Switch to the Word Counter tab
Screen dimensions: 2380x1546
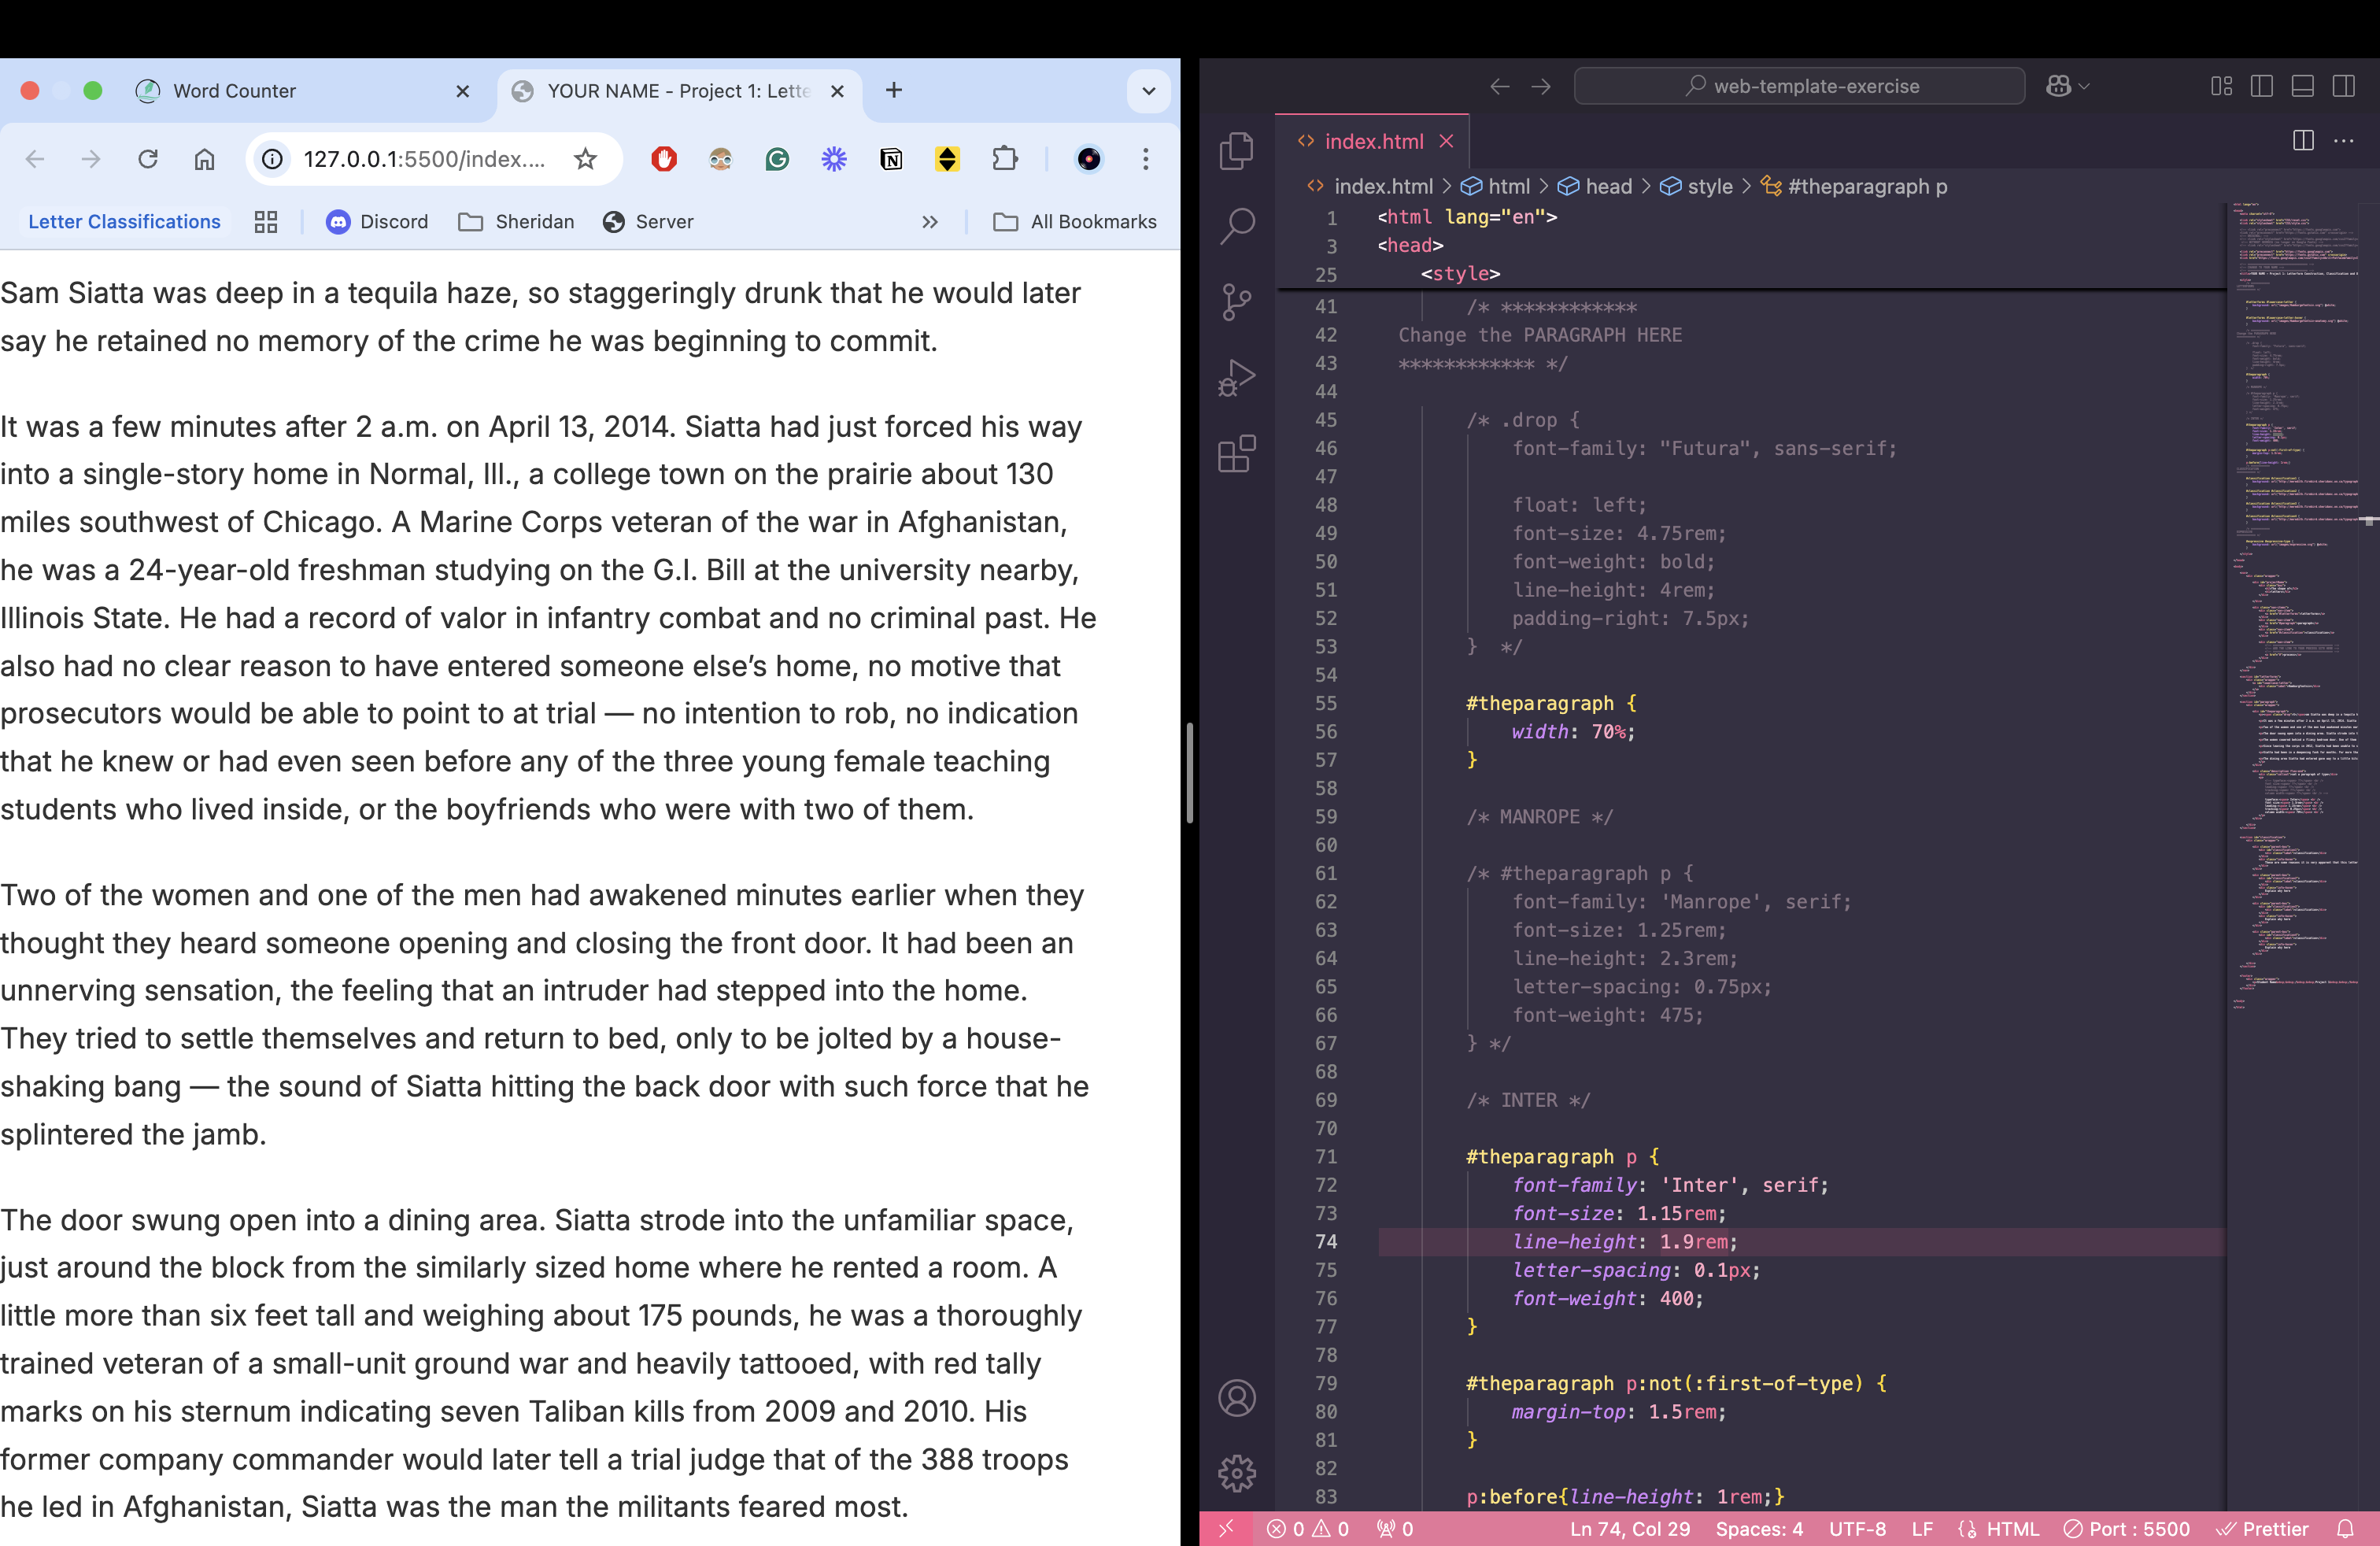pos(235,90)
